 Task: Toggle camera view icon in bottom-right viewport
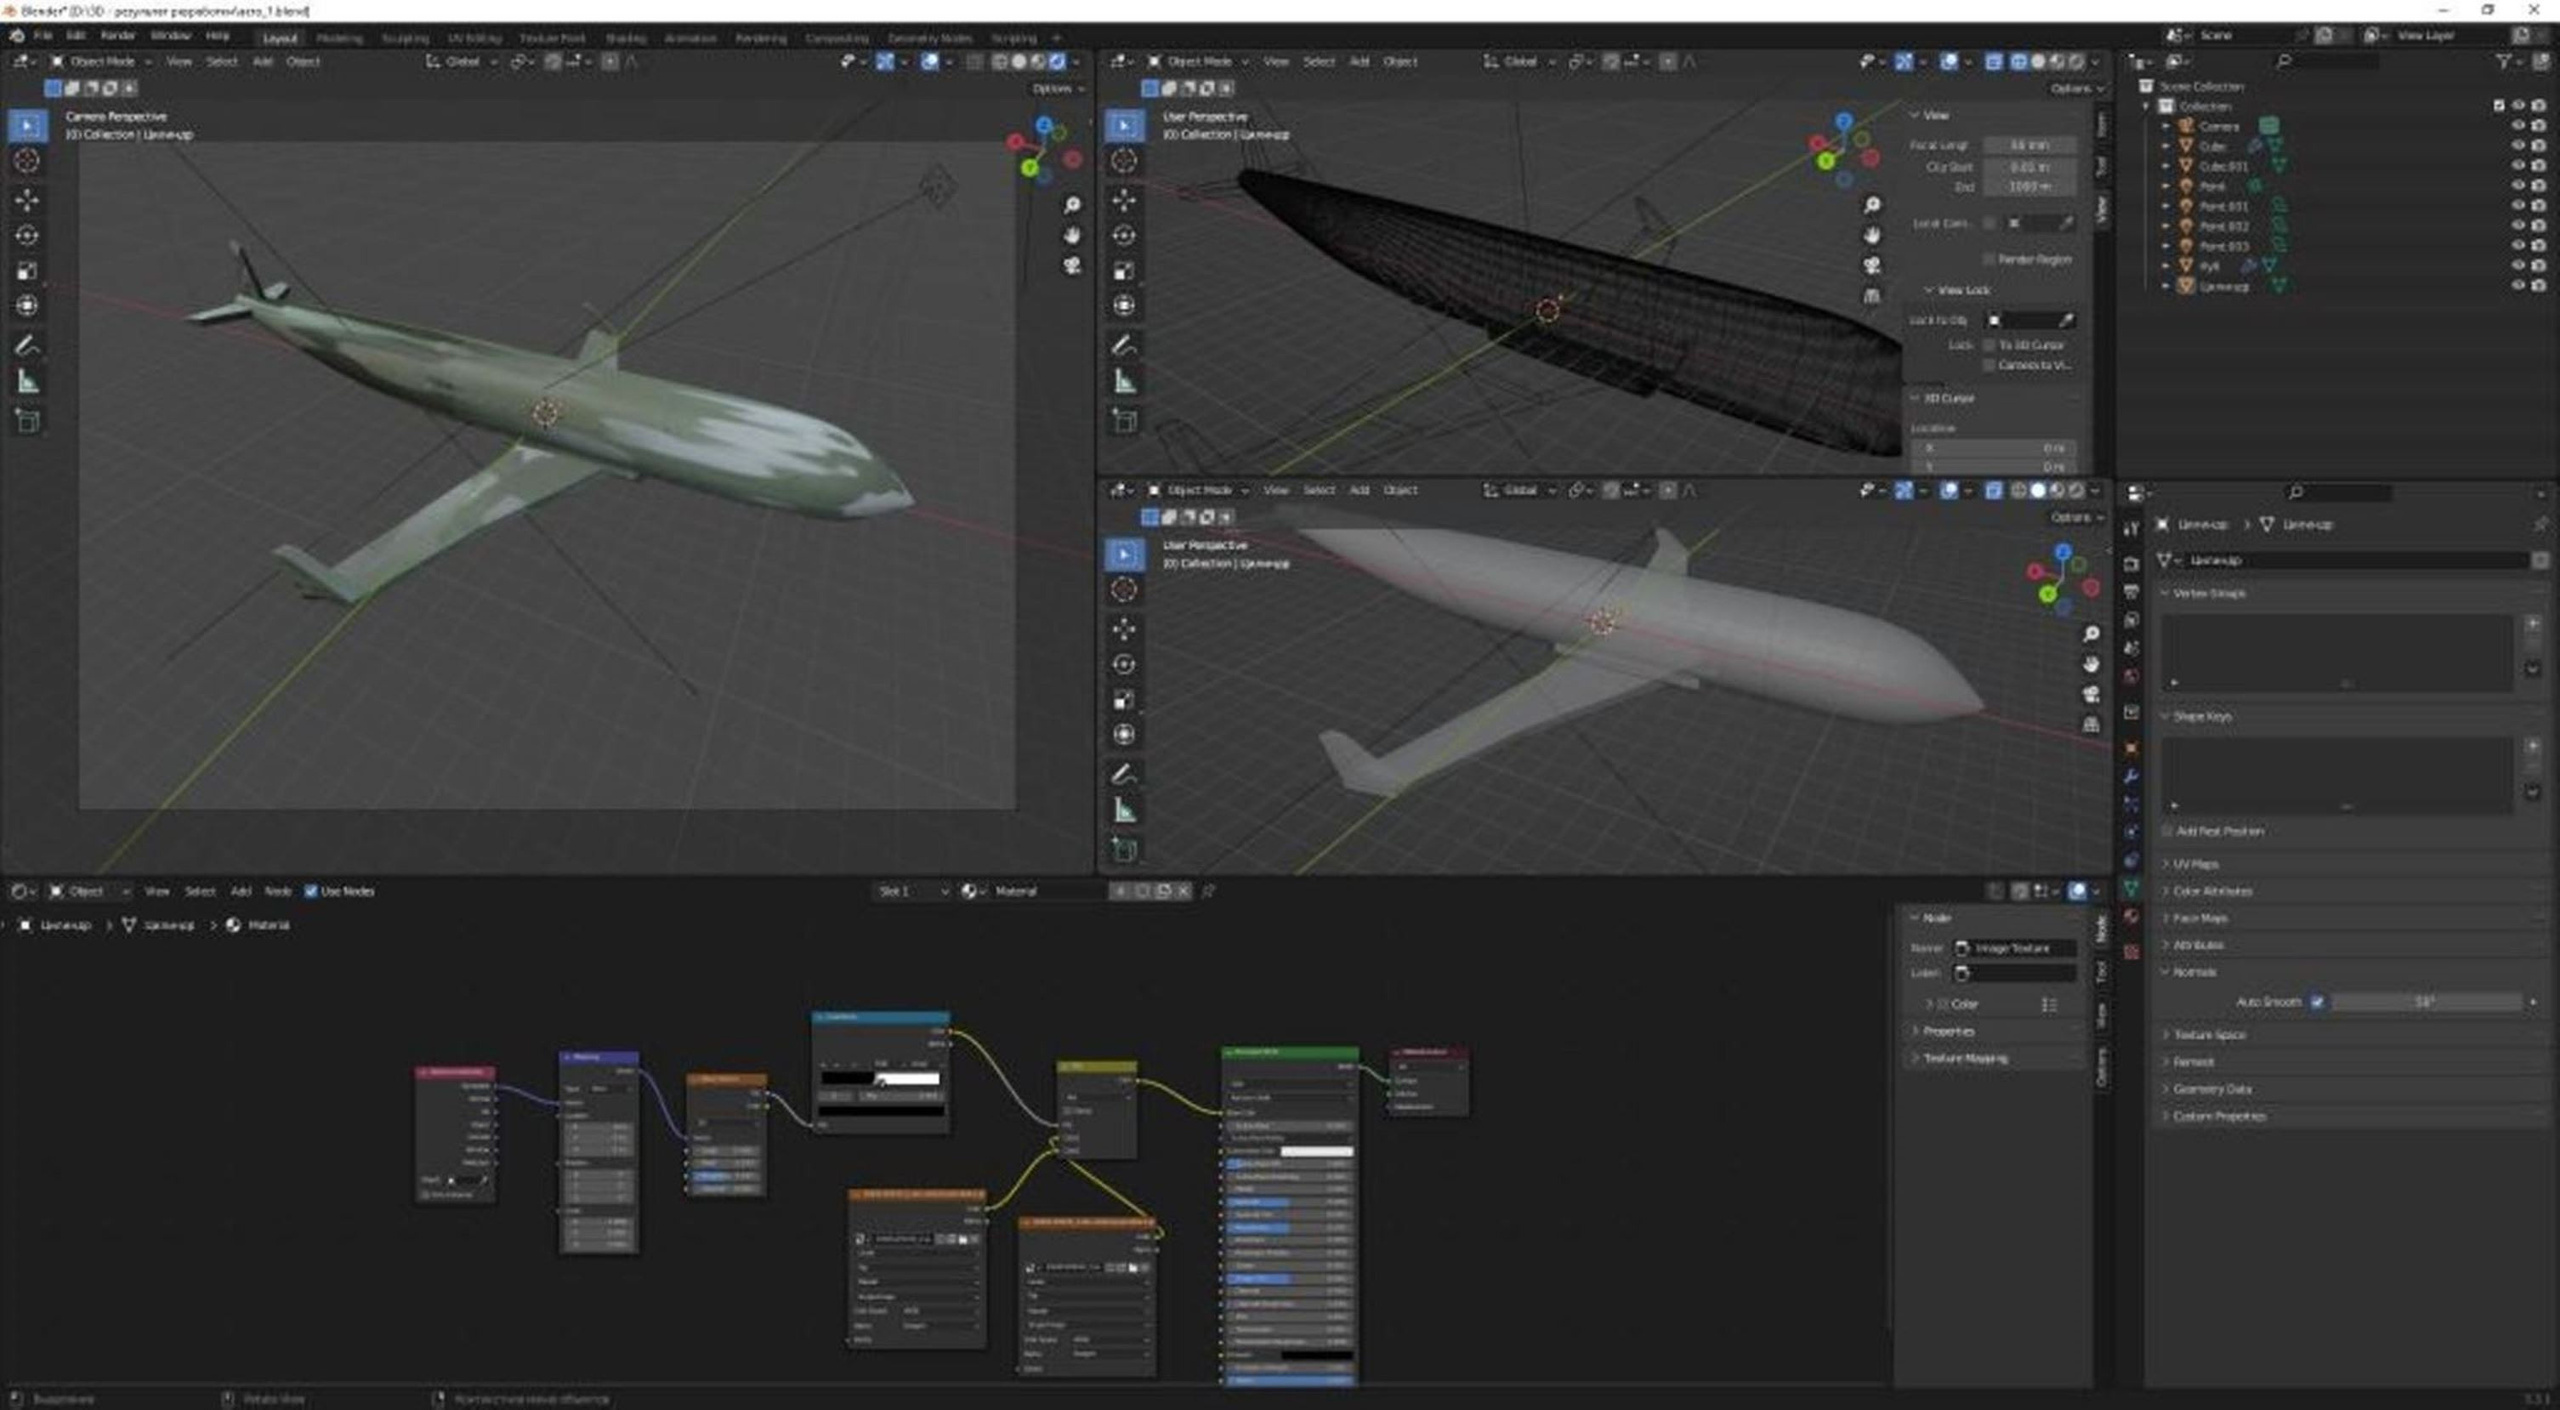(x=2091, y=694)
